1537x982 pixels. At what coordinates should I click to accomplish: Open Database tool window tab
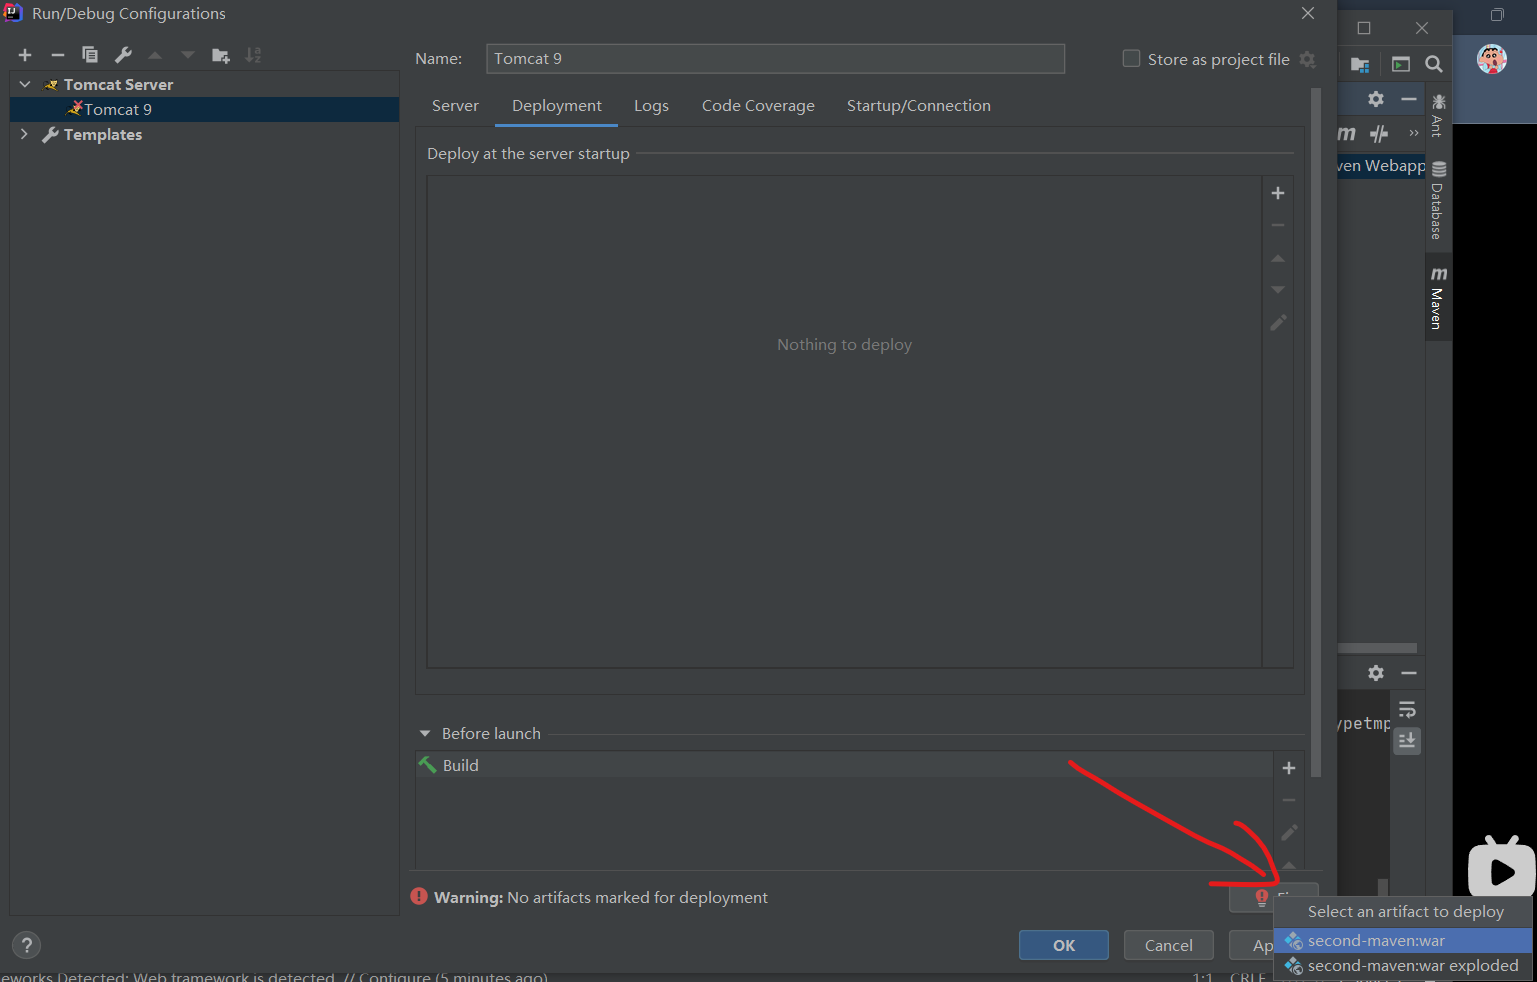[x=1438, y=200]
